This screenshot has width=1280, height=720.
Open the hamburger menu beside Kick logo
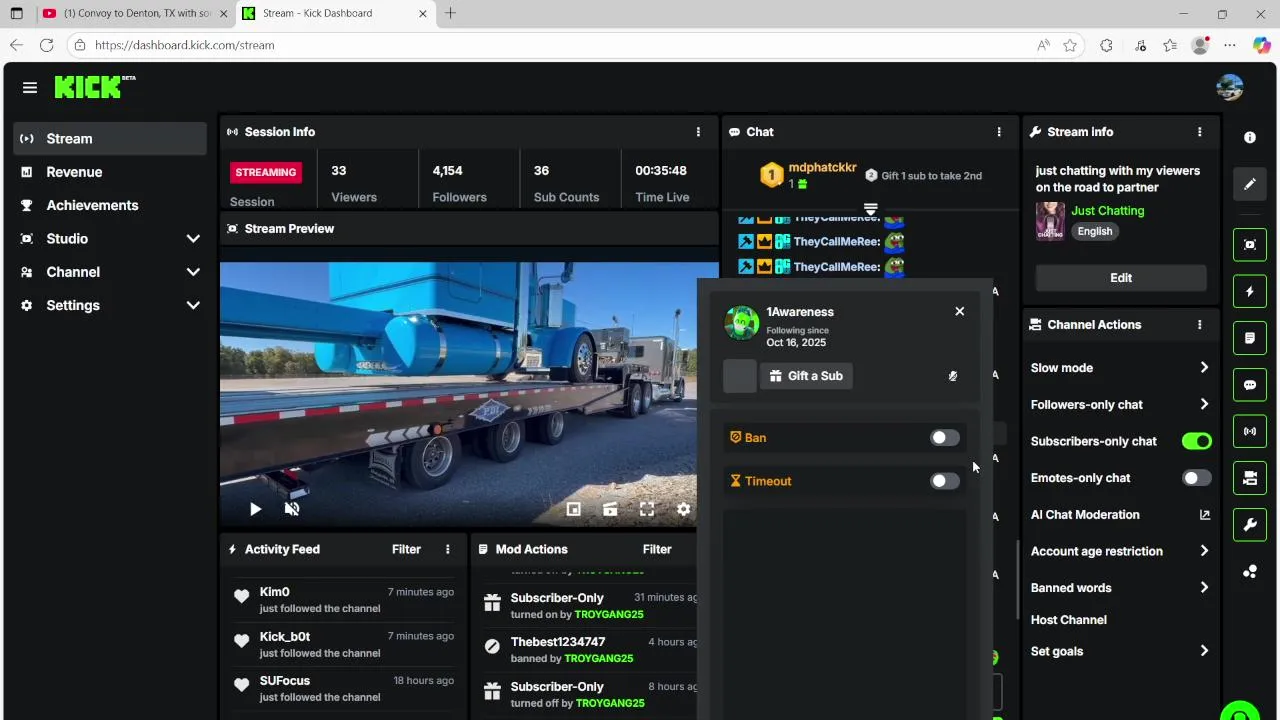(x=30, y=88)
